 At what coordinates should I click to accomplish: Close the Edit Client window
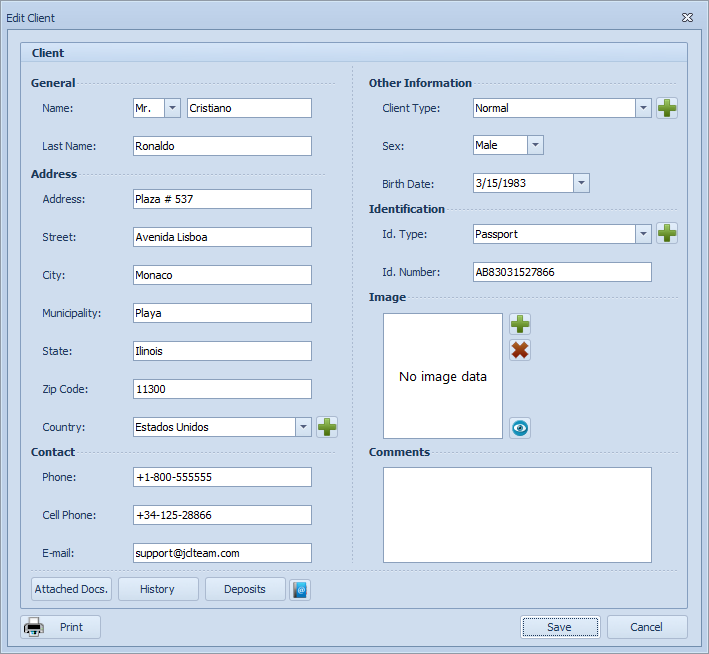click(x=688, y=18)
